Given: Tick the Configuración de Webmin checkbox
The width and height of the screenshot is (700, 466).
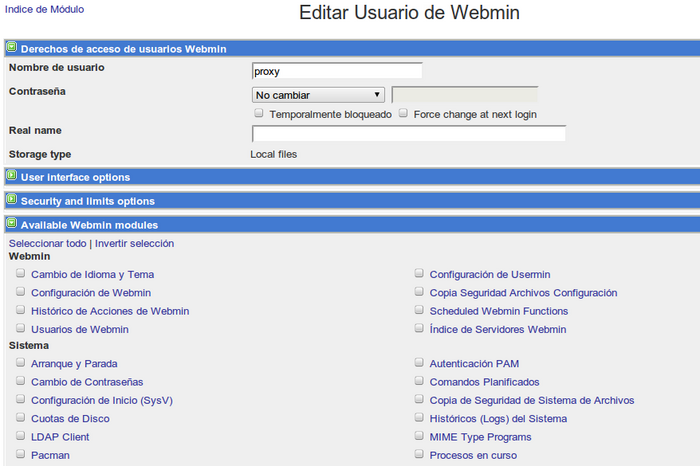Looking at the screenshot, I should [20, 291].
